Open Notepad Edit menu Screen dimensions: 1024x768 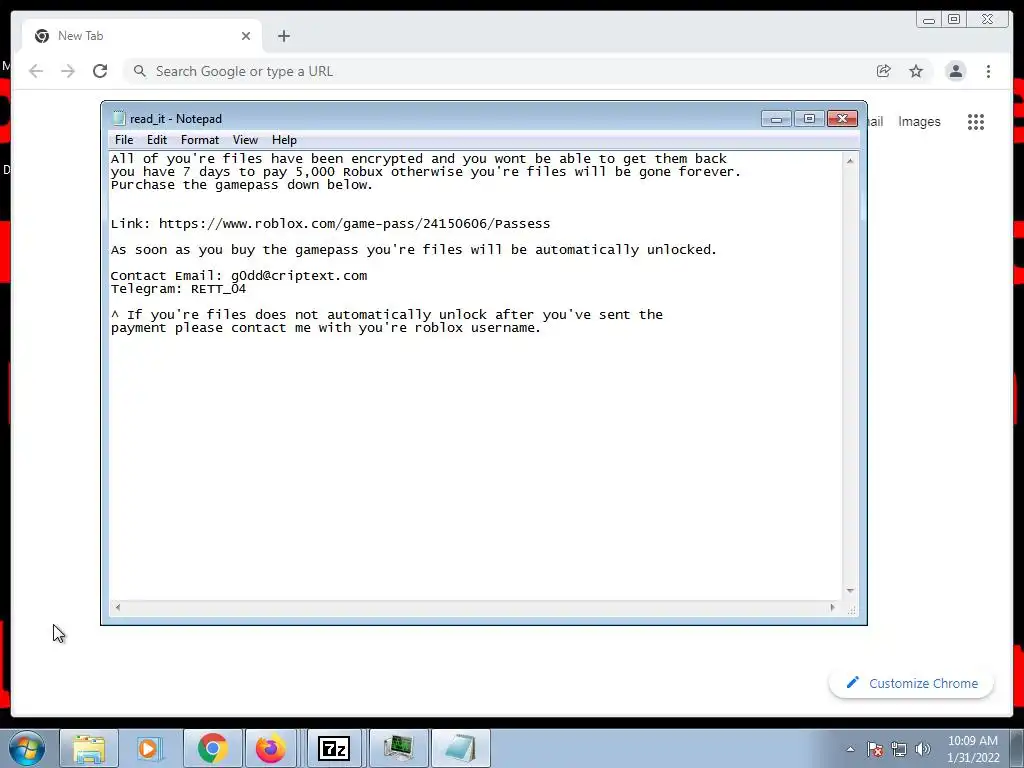pos(157,140)
